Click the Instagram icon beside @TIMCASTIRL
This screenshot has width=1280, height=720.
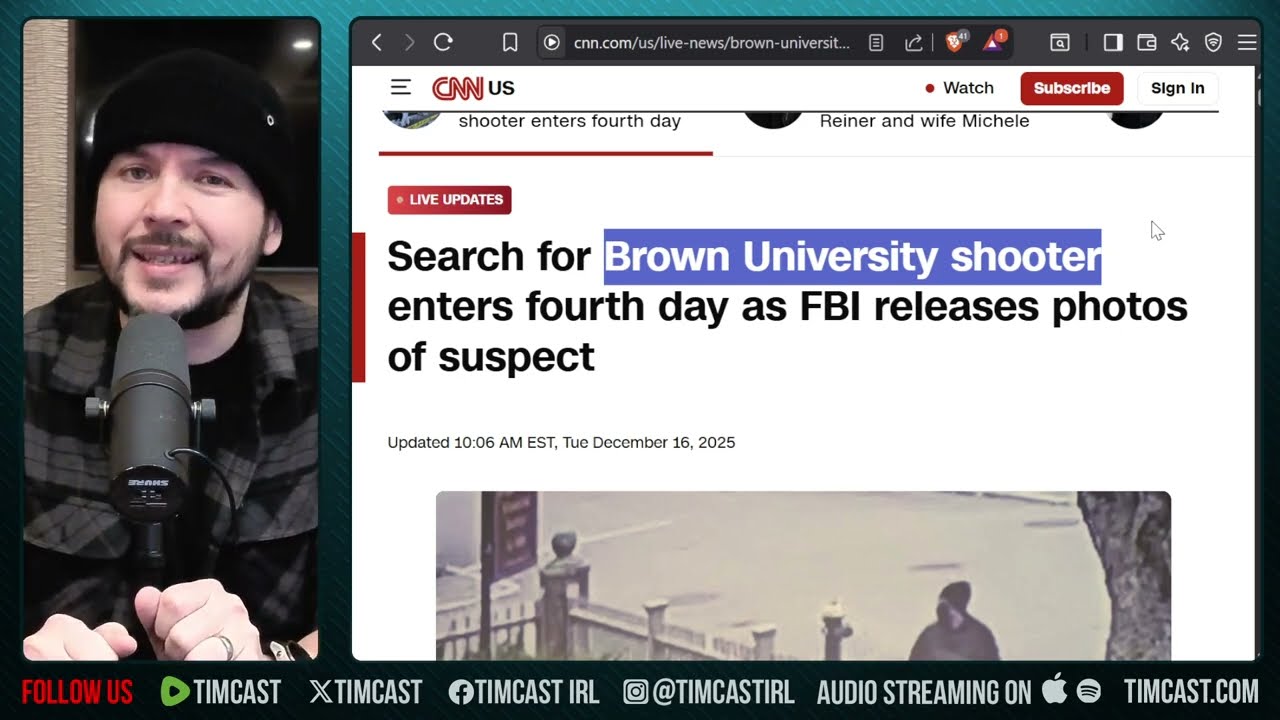coord(636,691)
